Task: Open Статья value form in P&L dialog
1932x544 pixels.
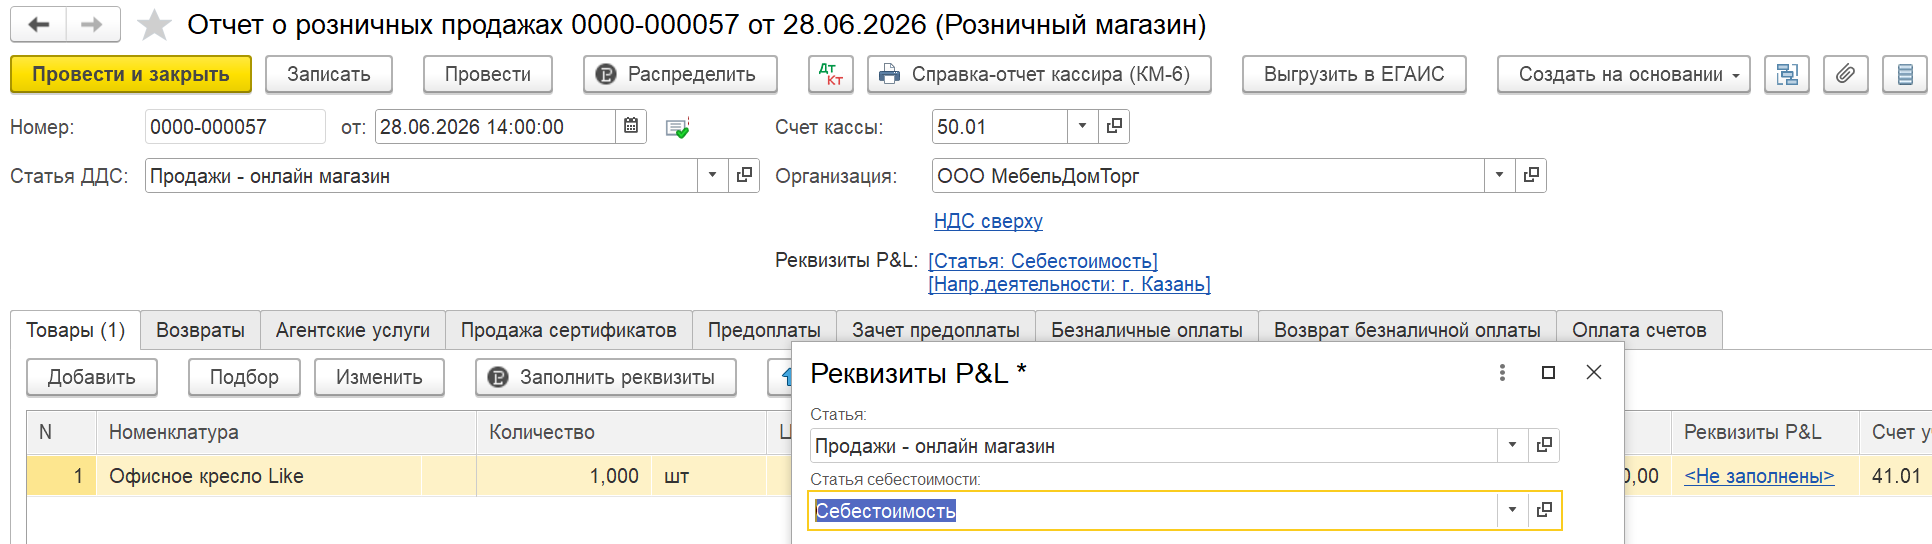Action: [1544, 445]
